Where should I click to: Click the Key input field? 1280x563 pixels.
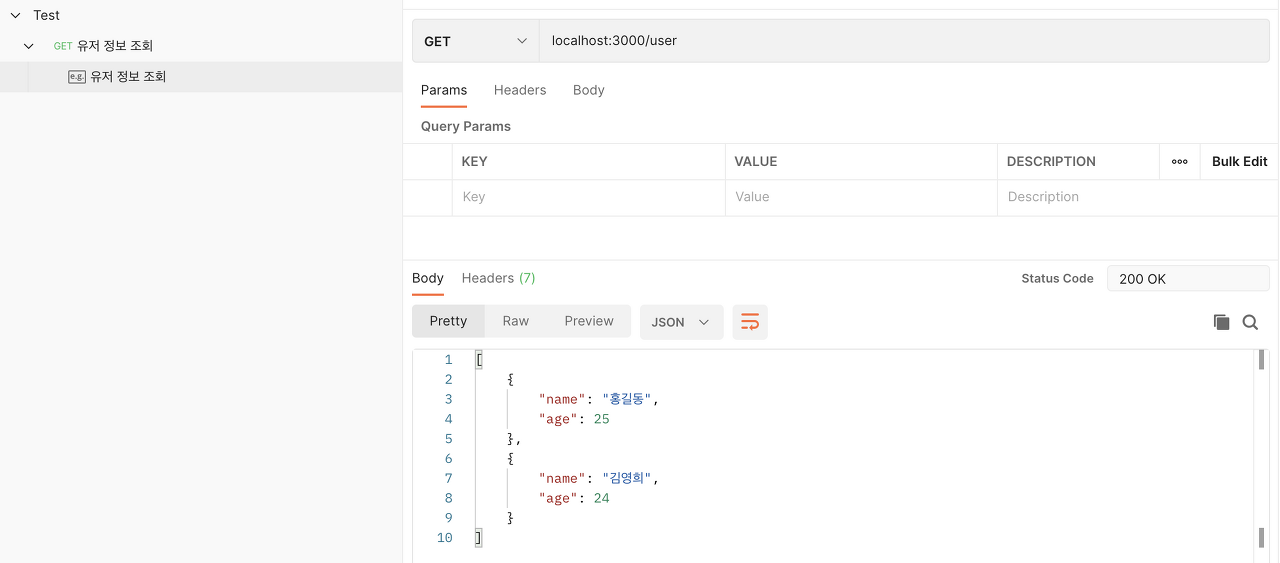[x=589, y=197]
